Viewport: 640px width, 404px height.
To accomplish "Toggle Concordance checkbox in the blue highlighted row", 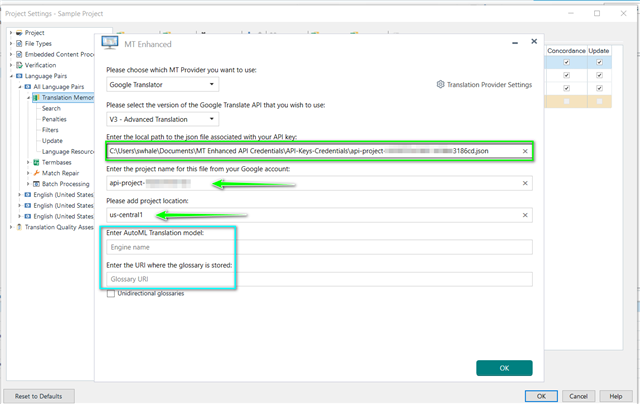I will [566, 62].
